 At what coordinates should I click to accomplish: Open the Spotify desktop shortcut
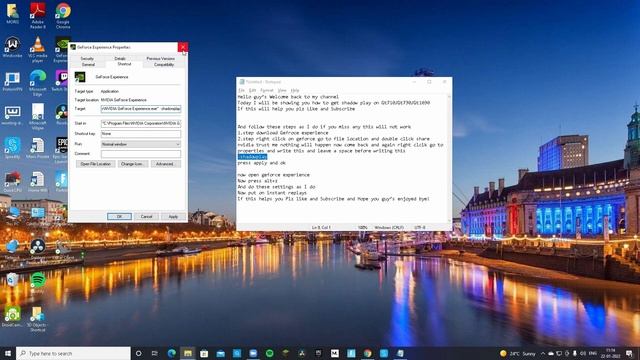(x=38, y=282)
